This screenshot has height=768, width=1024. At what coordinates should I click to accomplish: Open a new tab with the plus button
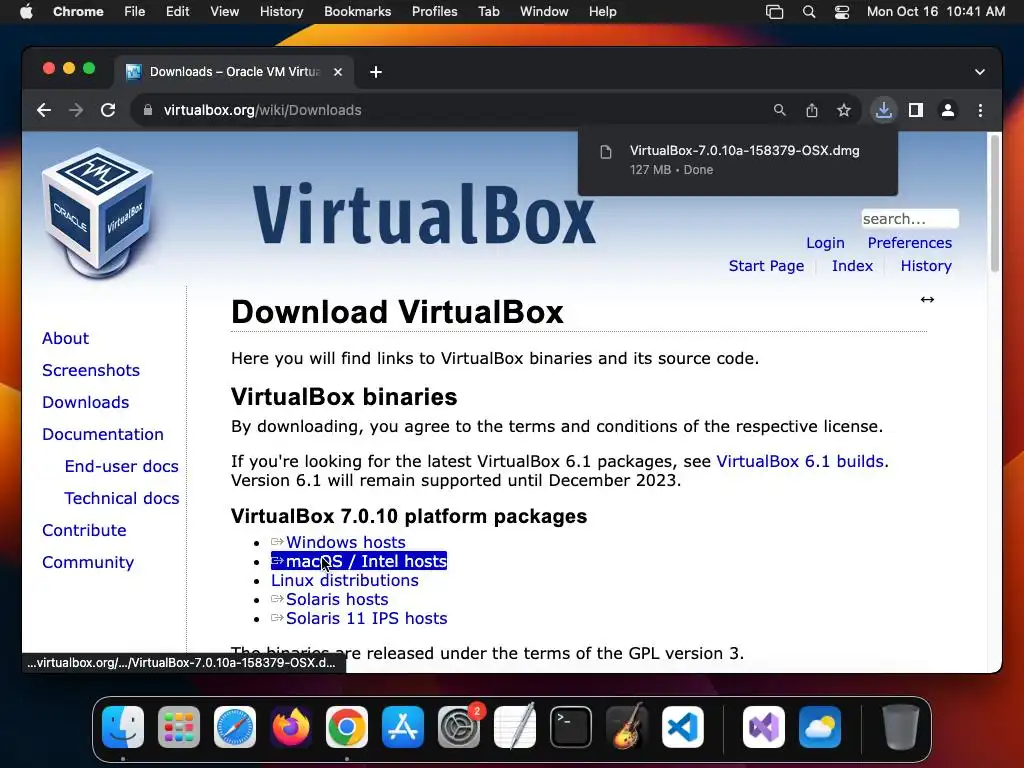(376, 72)
